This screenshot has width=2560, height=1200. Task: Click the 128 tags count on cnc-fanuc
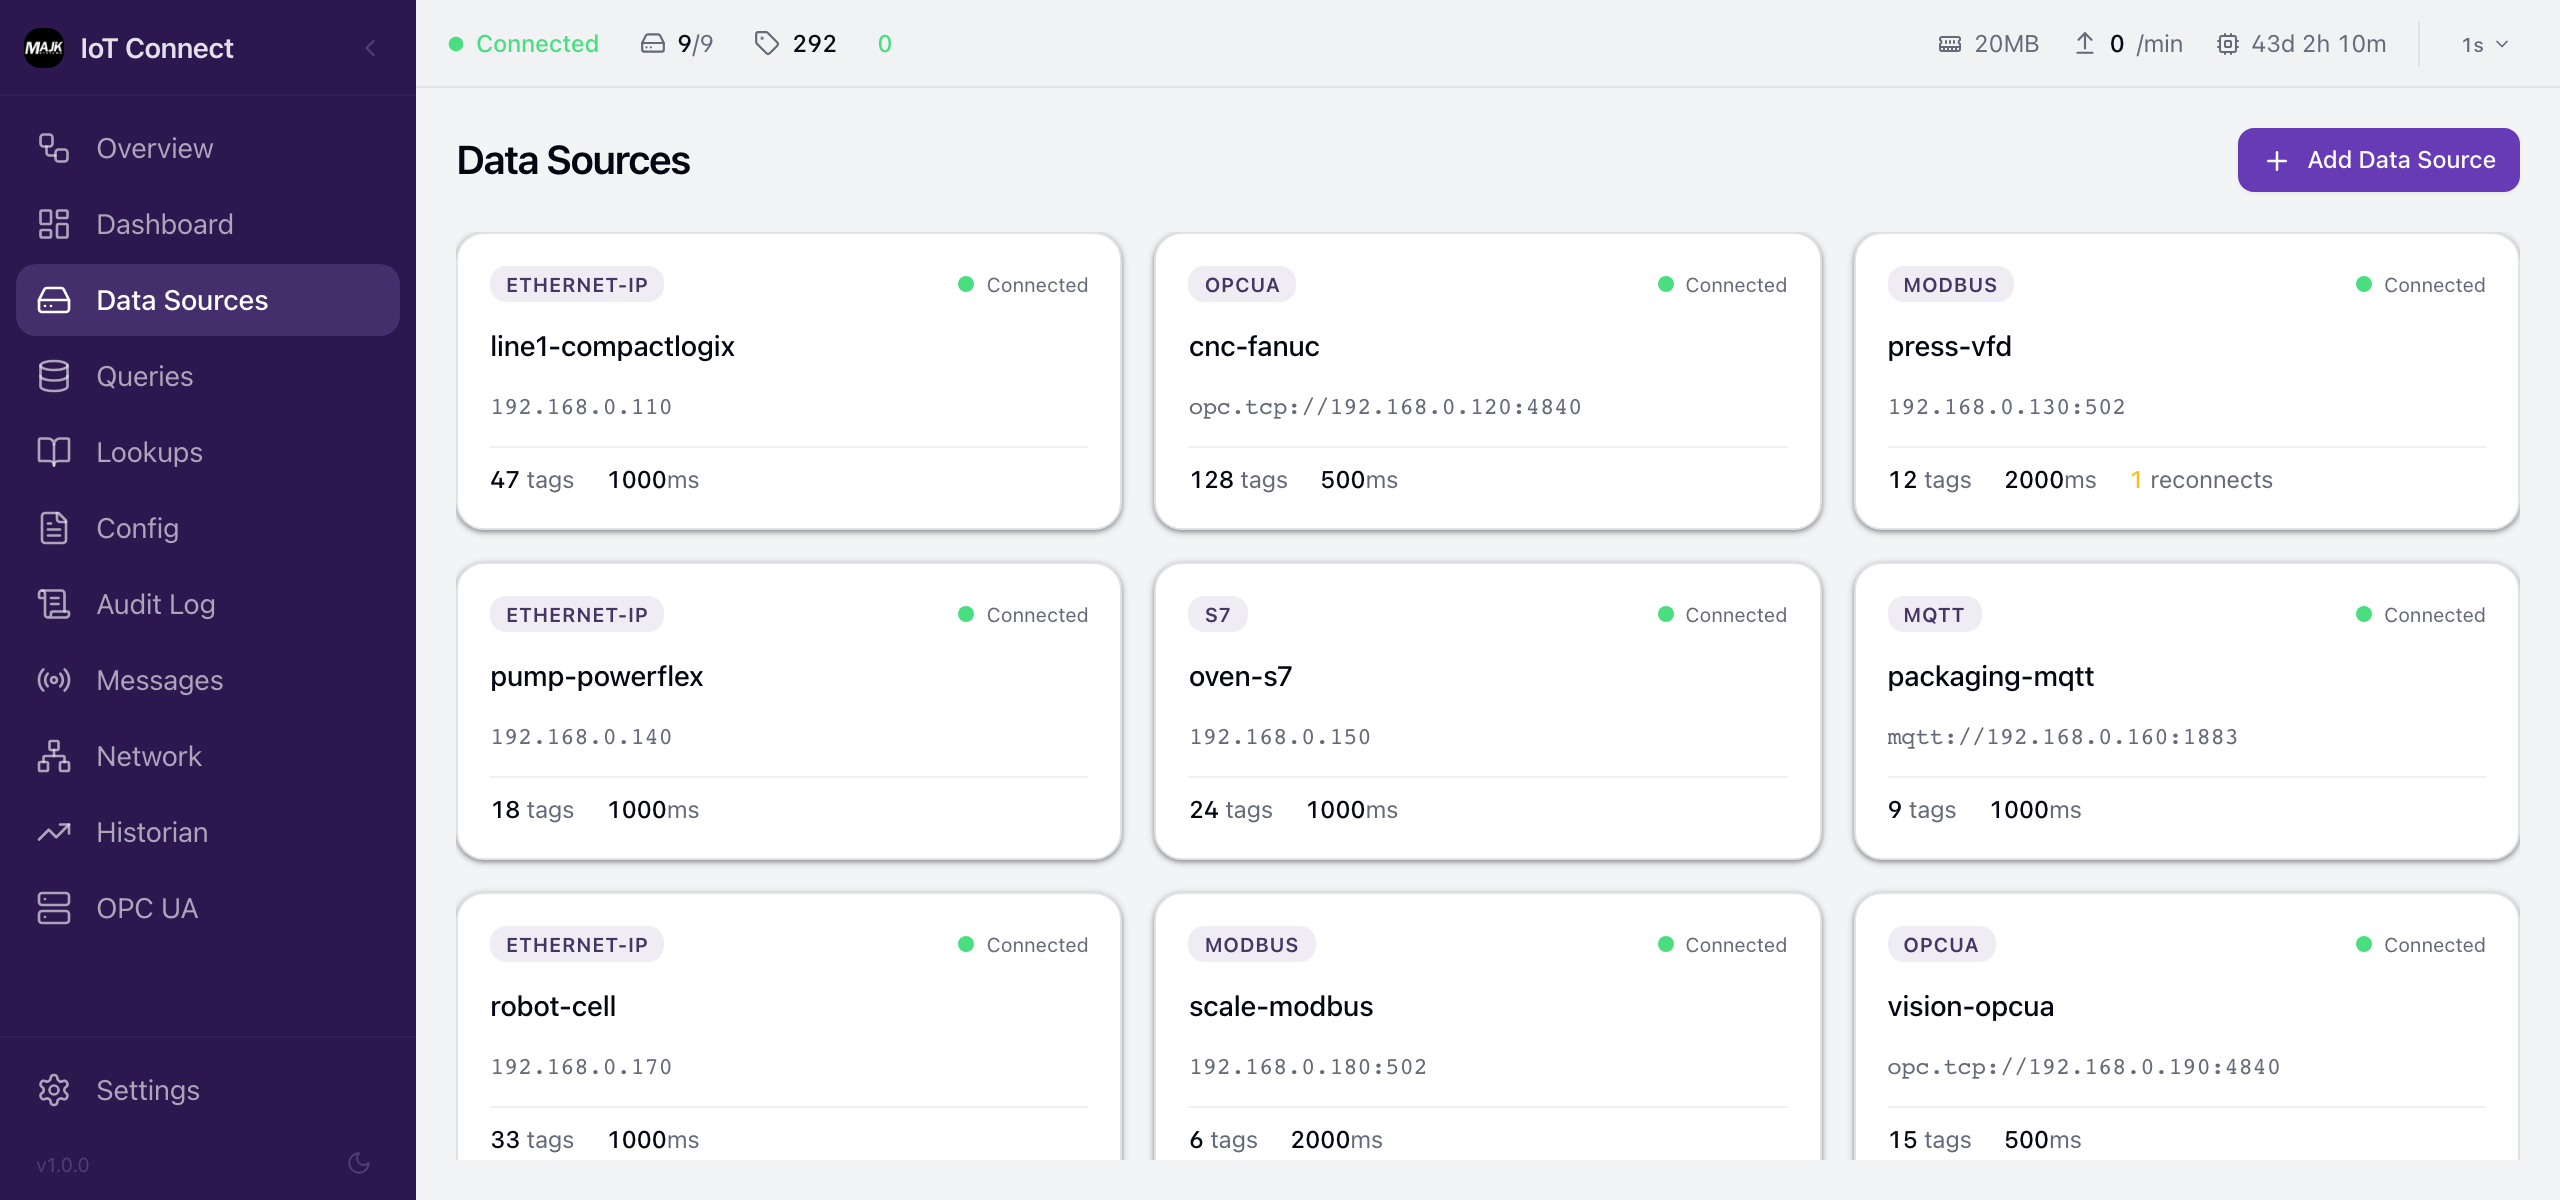click(1239, 480)
